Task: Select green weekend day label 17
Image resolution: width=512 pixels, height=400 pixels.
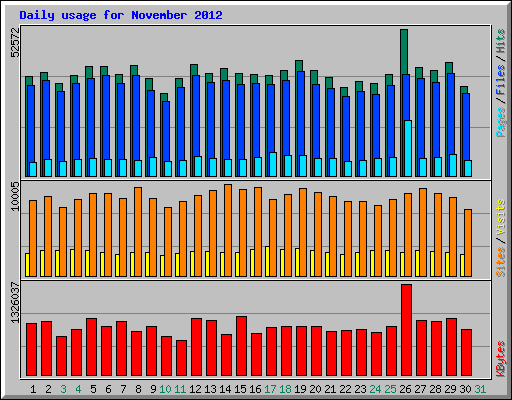Action: pyautogui.click(x=270, y=389)
